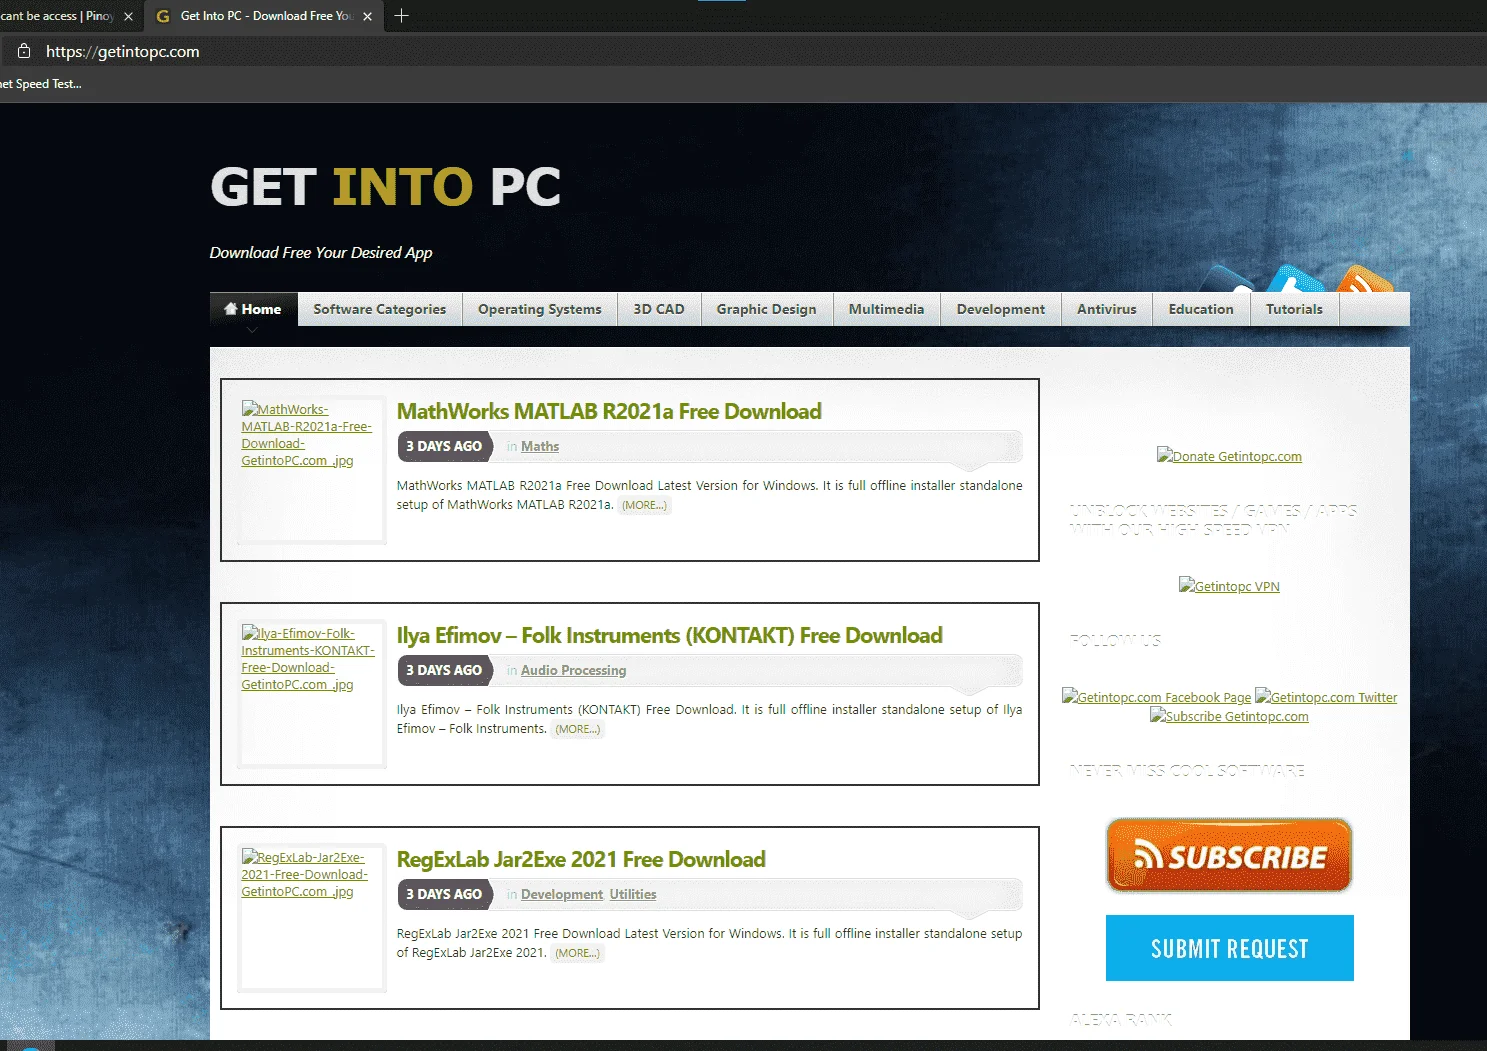Click the blue SUBMIT REQUEST button
The width and height of the screenshot is (1487, 1051).
tap(1229, 948)
